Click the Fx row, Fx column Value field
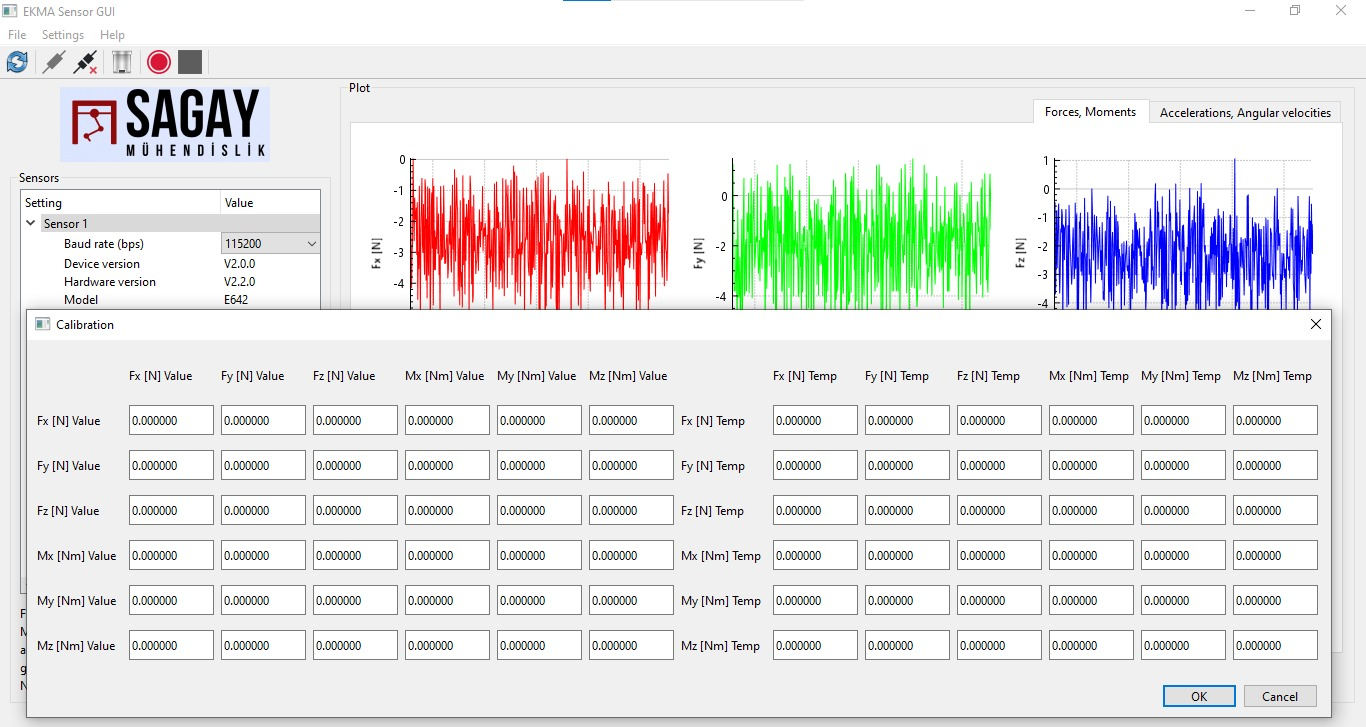 (x=171, y=421)
